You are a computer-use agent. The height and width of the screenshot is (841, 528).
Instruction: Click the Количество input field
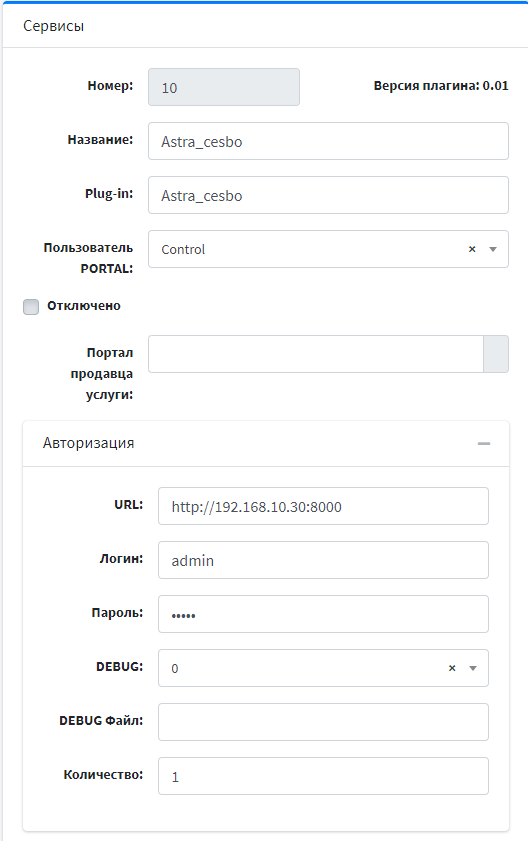pos(323,776)
